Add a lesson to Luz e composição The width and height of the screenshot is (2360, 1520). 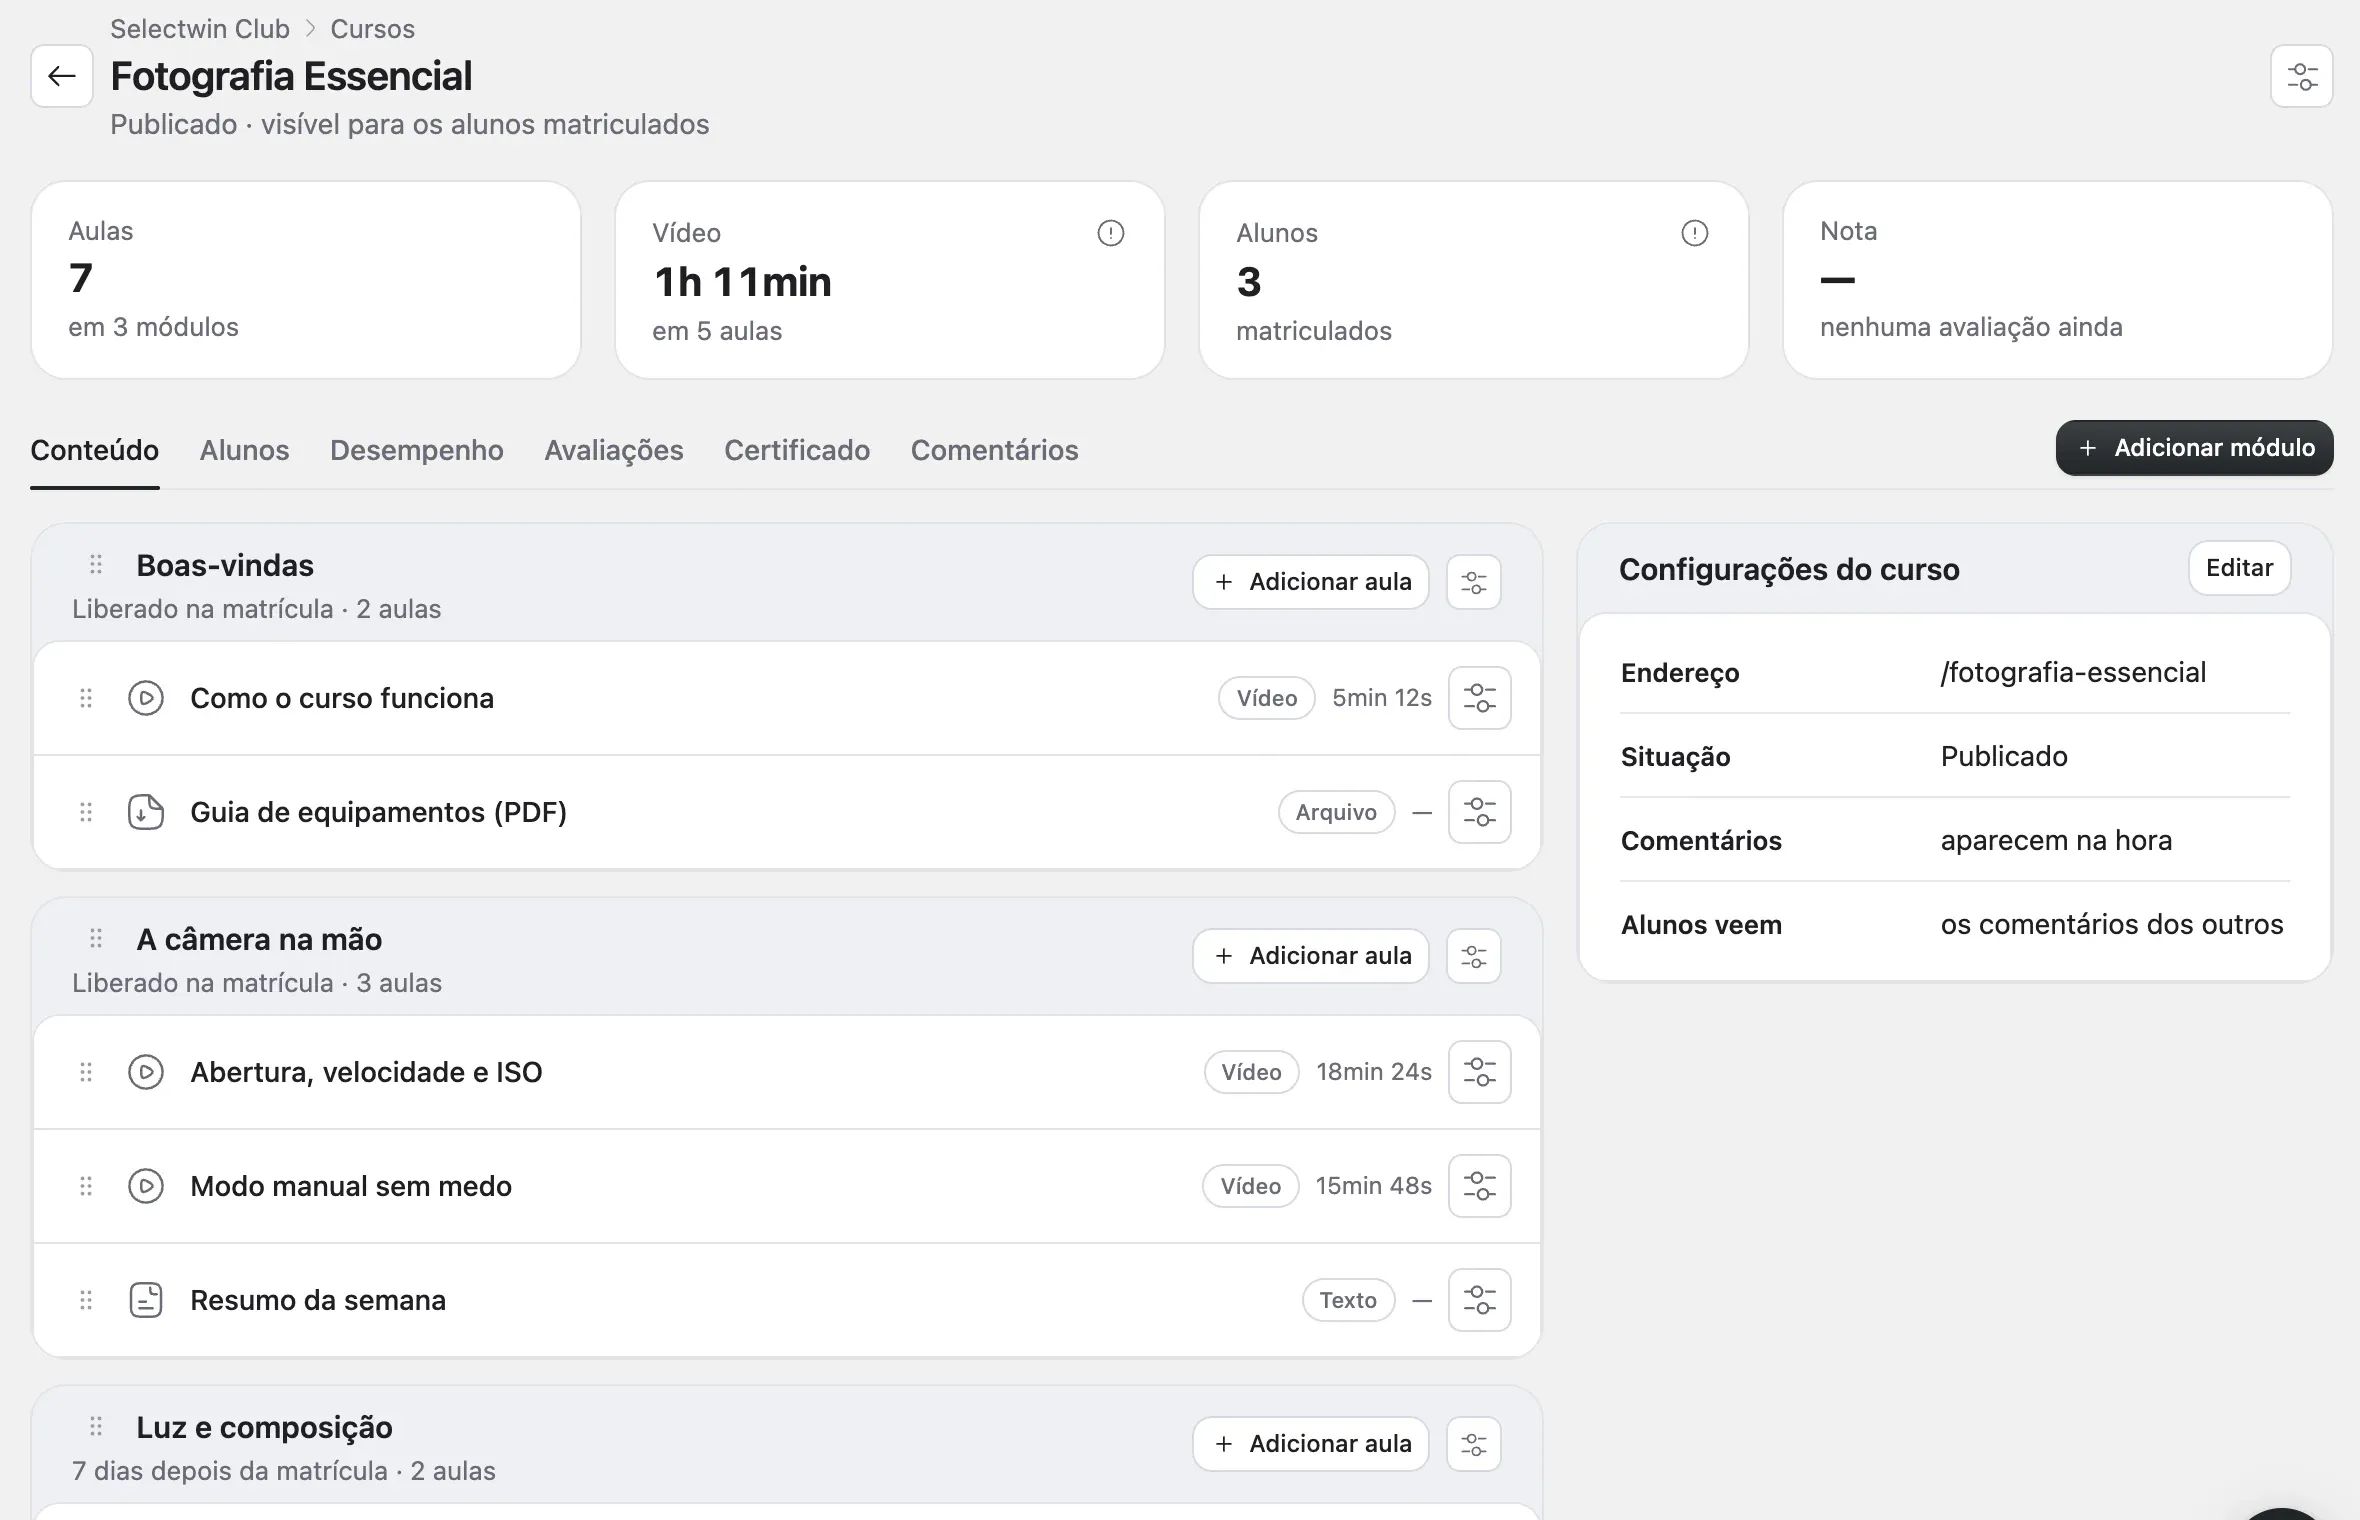coord(1311,1444)
